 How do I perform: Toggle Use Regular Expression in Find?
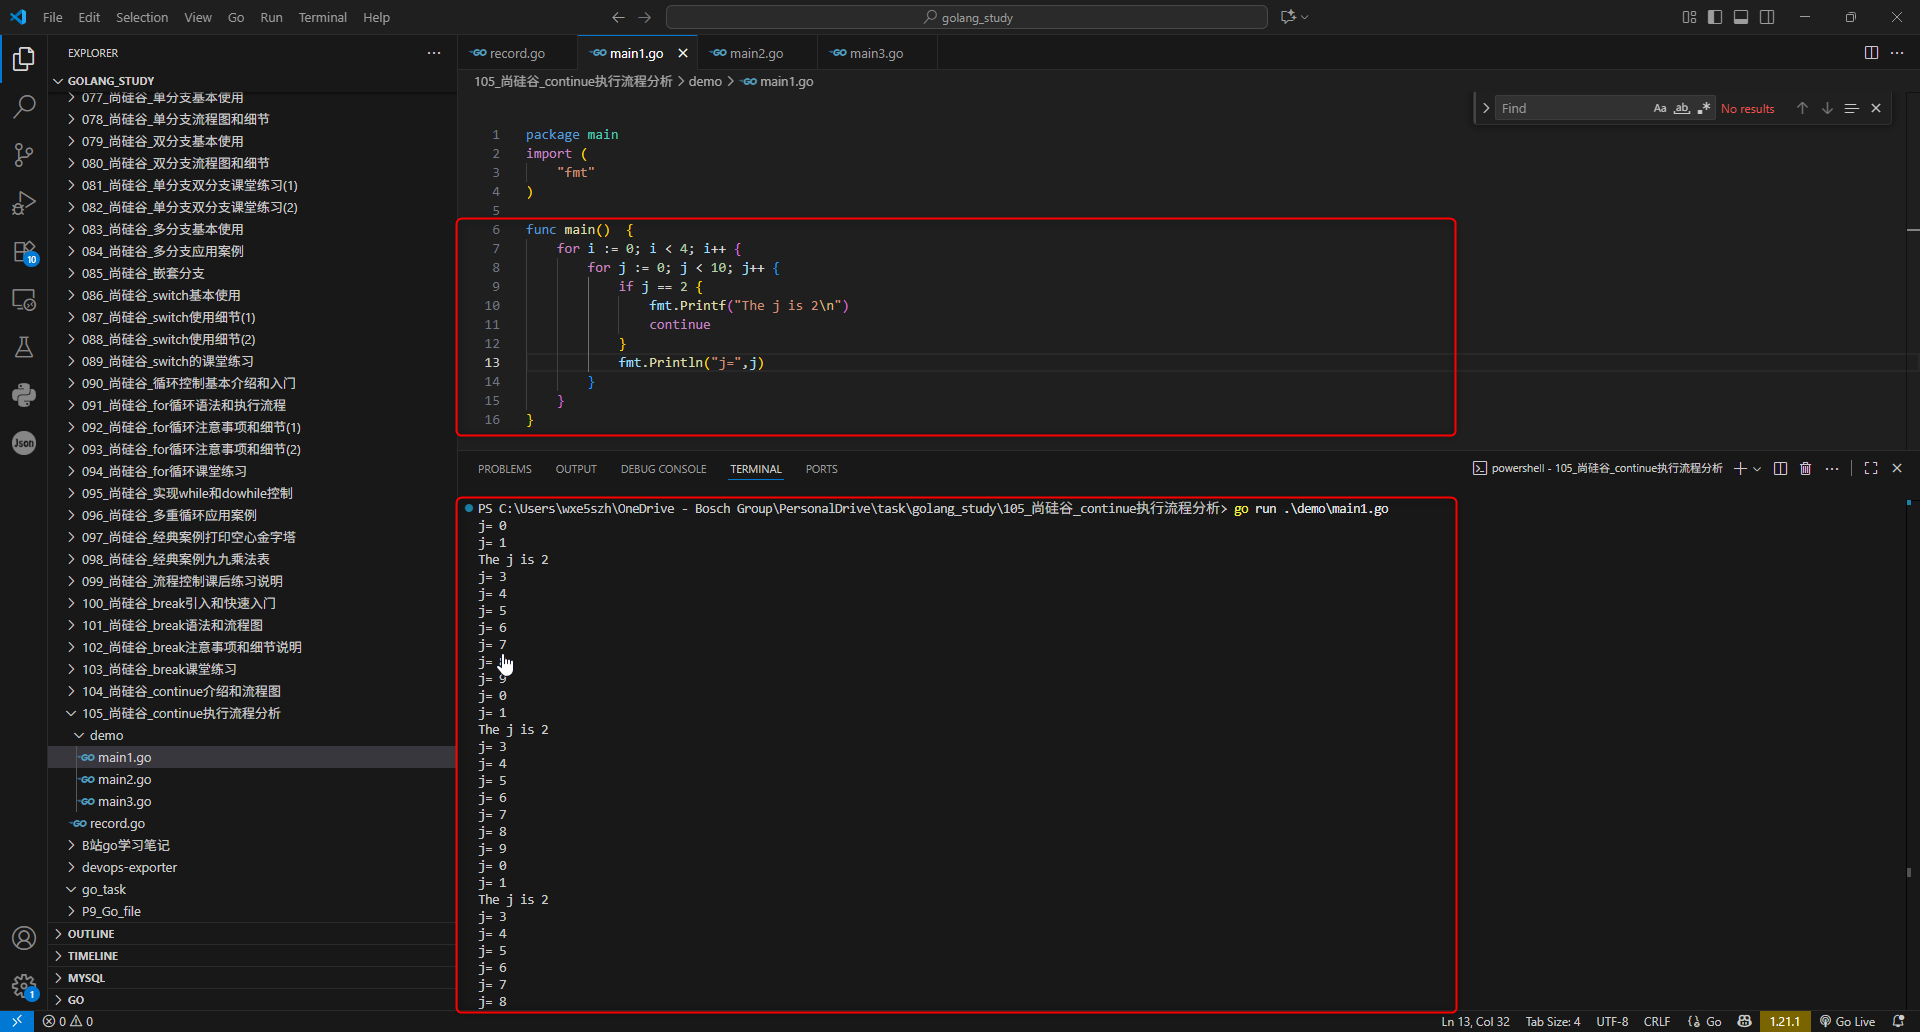tap(1704, 108)
